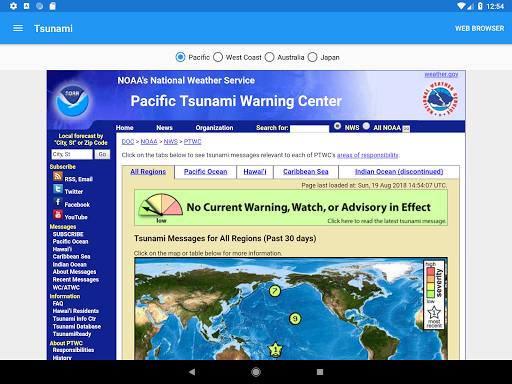This screenshot has width=512, height=384.
Task: Go to Home in site menu
Action: click(125, 128)
